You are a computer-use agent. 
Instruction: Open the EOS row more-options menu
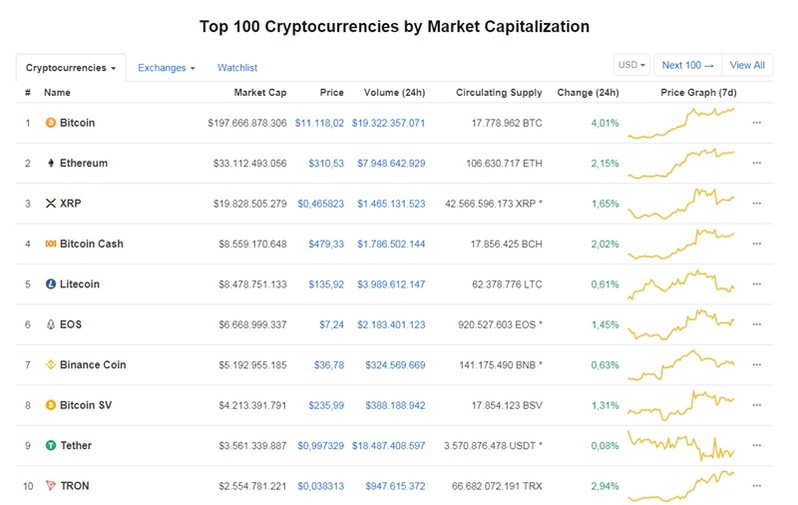(757, 324)
